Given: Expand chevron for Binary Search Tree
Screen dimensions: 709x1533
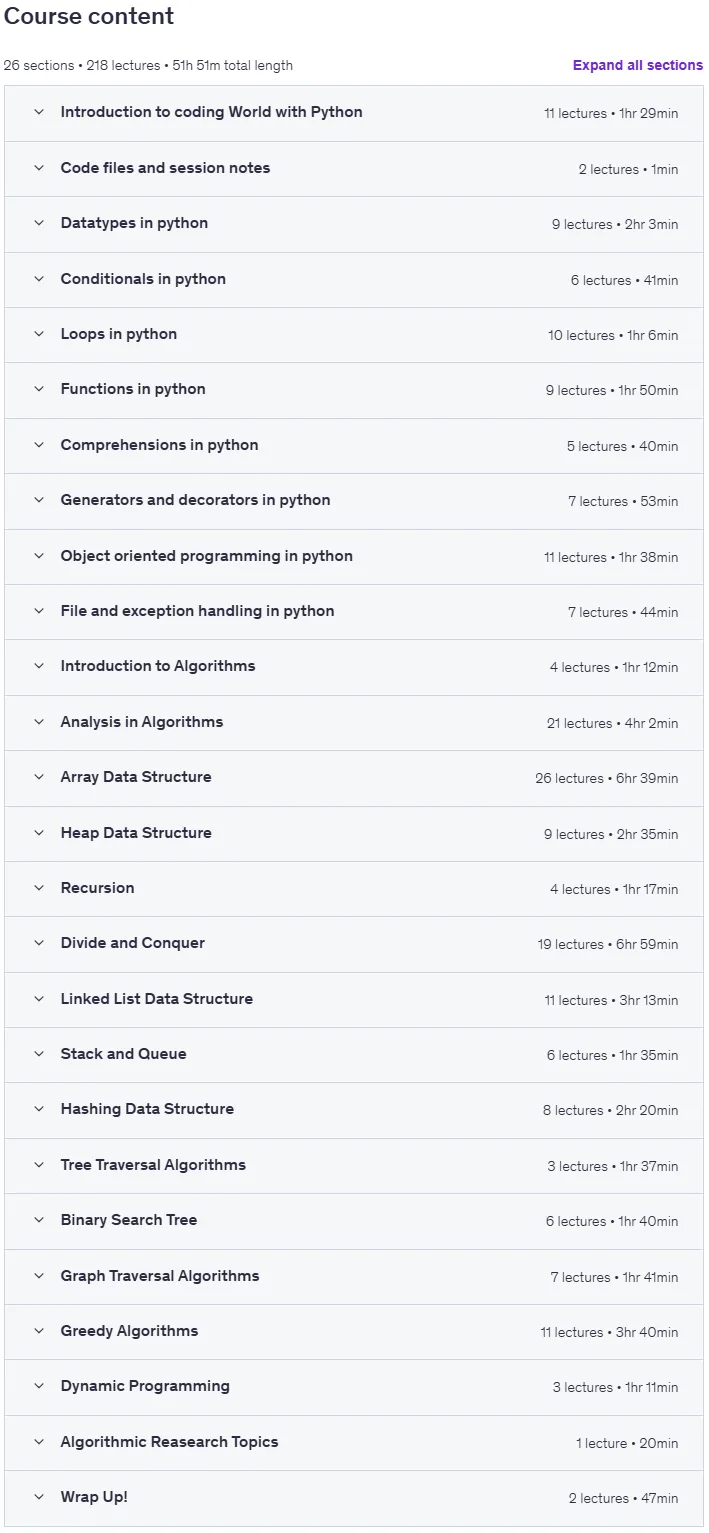Looking at the screenshot, I should coord(39,1219).
